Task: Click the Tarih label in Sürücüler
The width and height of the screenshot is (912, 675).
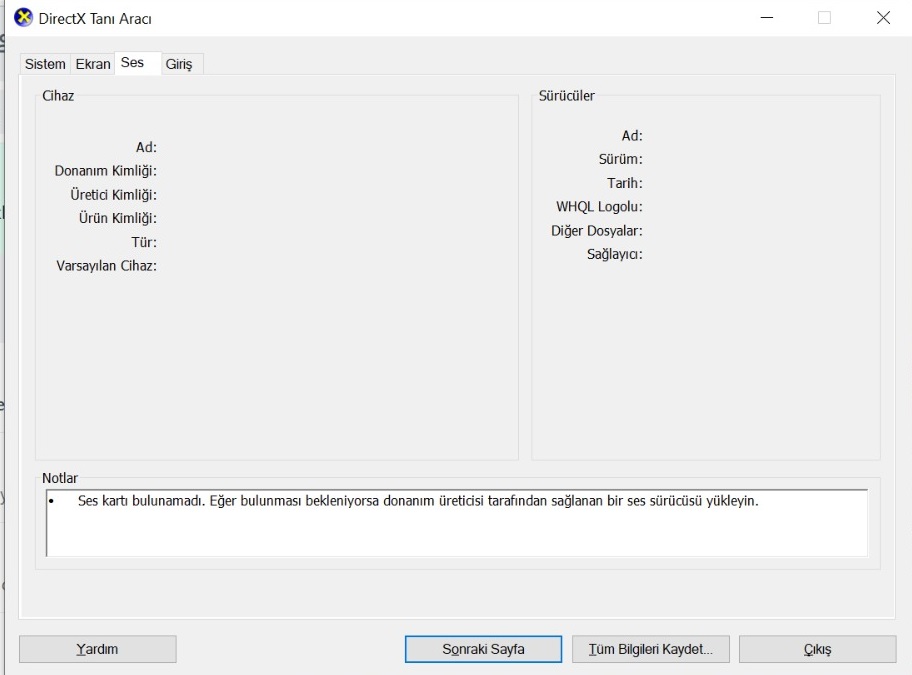Action: point(625,183)
